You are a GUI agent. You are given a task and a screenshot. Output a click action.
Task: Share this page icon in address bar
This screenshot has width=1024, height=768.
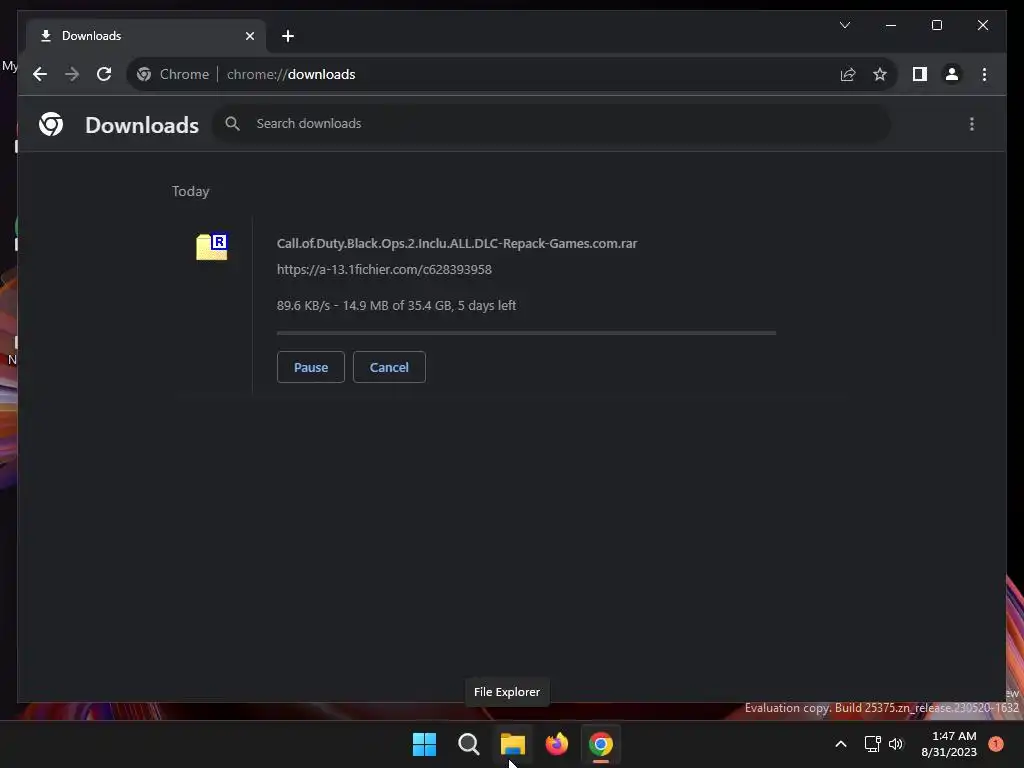coord(848,74)
